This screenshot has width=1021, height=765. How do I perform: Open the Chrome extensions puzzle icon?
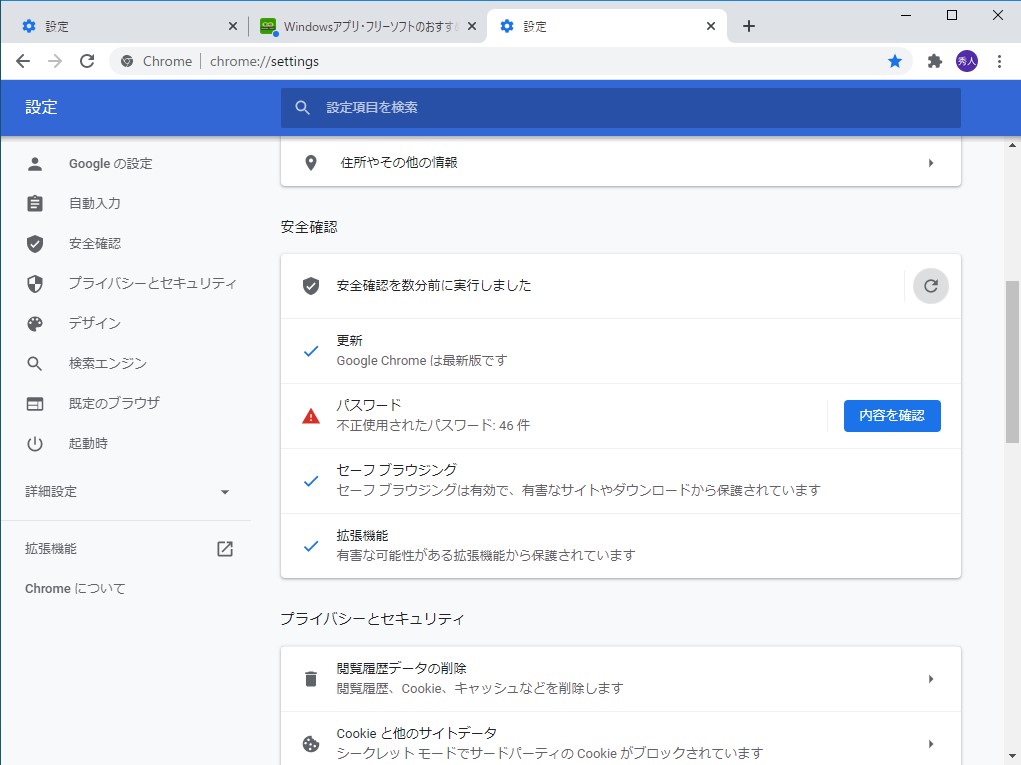933,61
